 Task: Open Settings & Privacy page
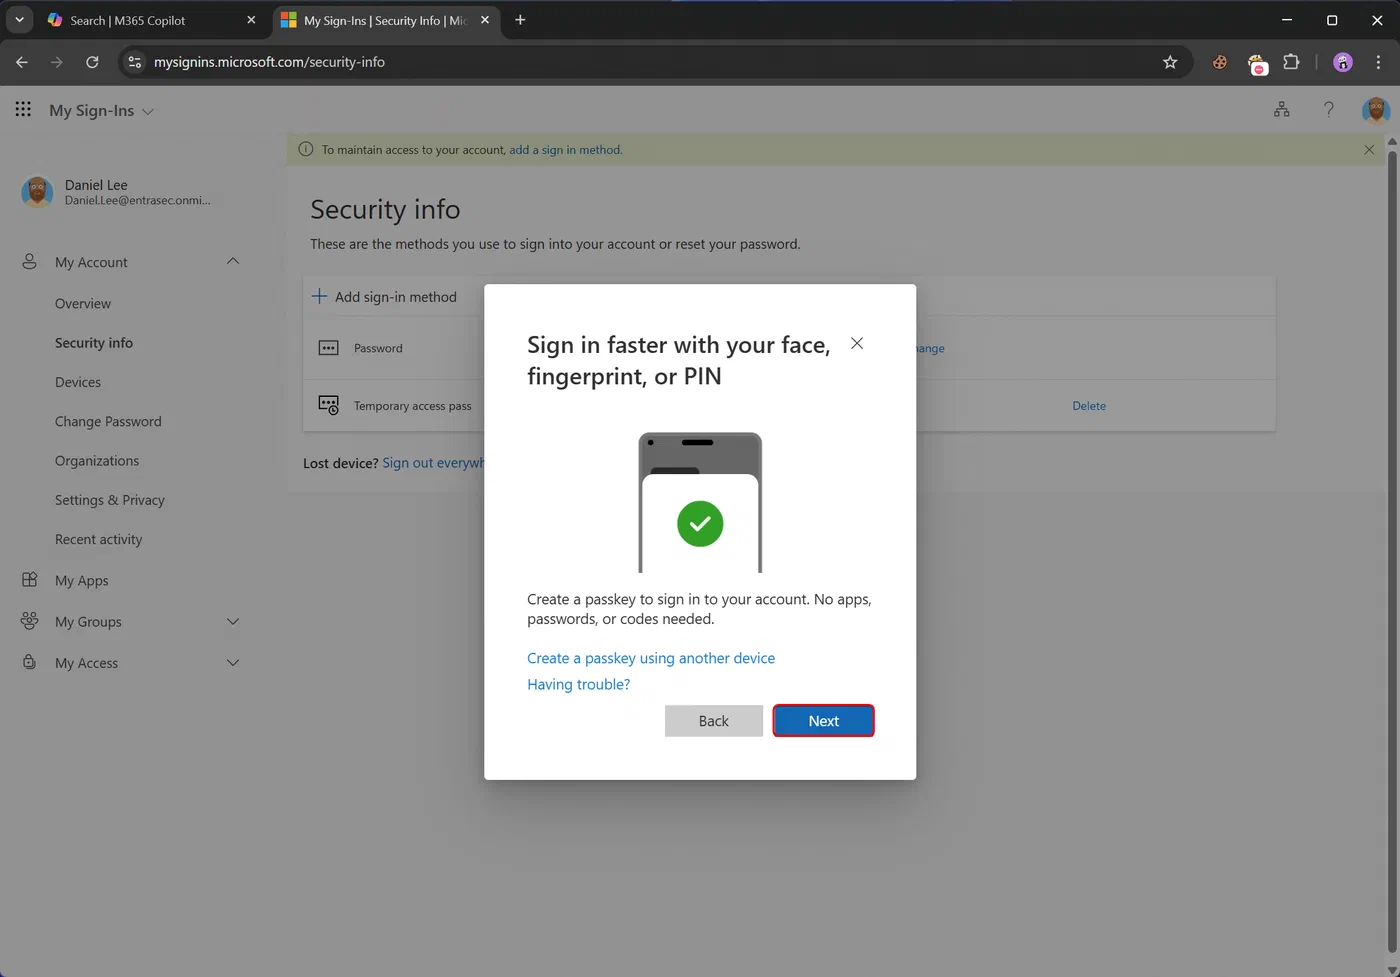click(110, 500)
